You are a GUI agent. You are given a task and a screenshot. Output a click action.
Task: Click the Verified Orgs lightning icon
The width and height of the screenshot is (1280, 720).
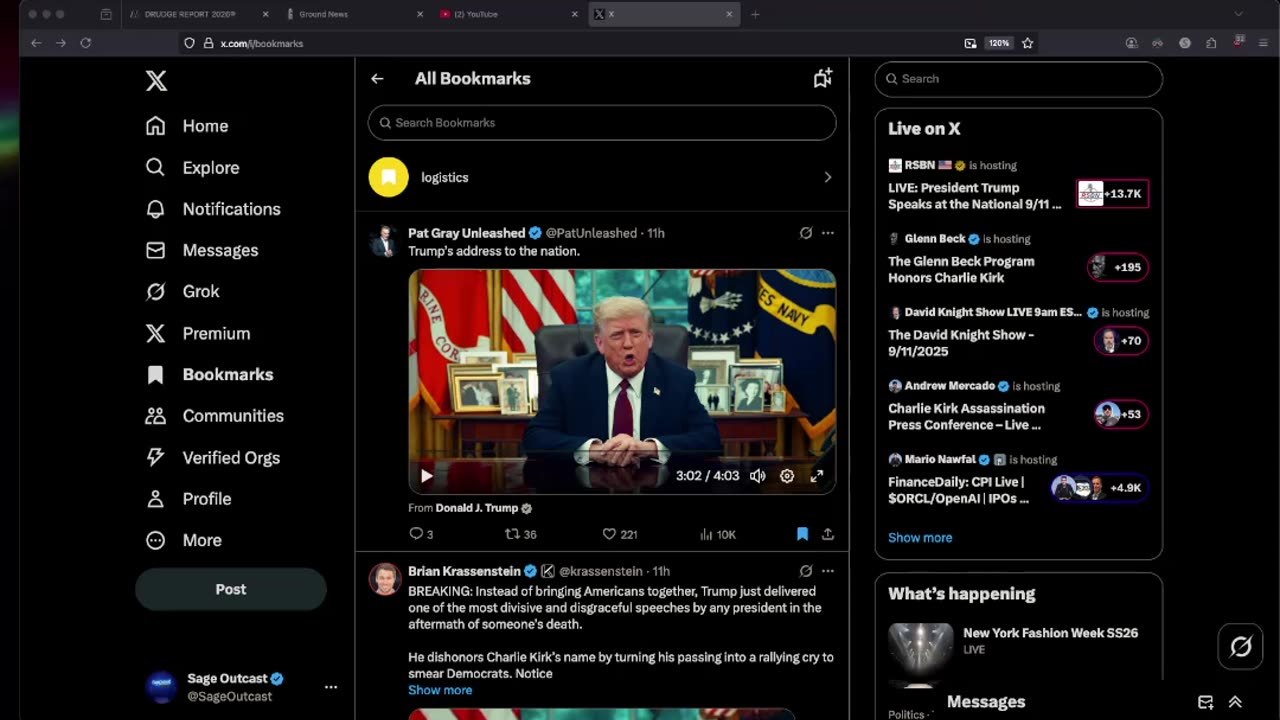coord(155,457)
